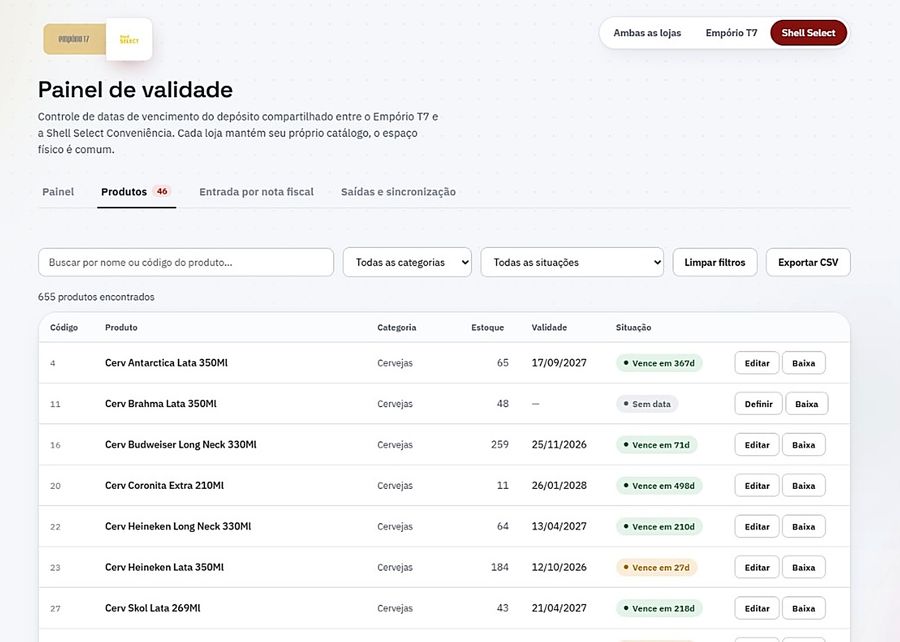Select product name 'Cerv Antarctica Lata 350Ml'

(166, 363)
